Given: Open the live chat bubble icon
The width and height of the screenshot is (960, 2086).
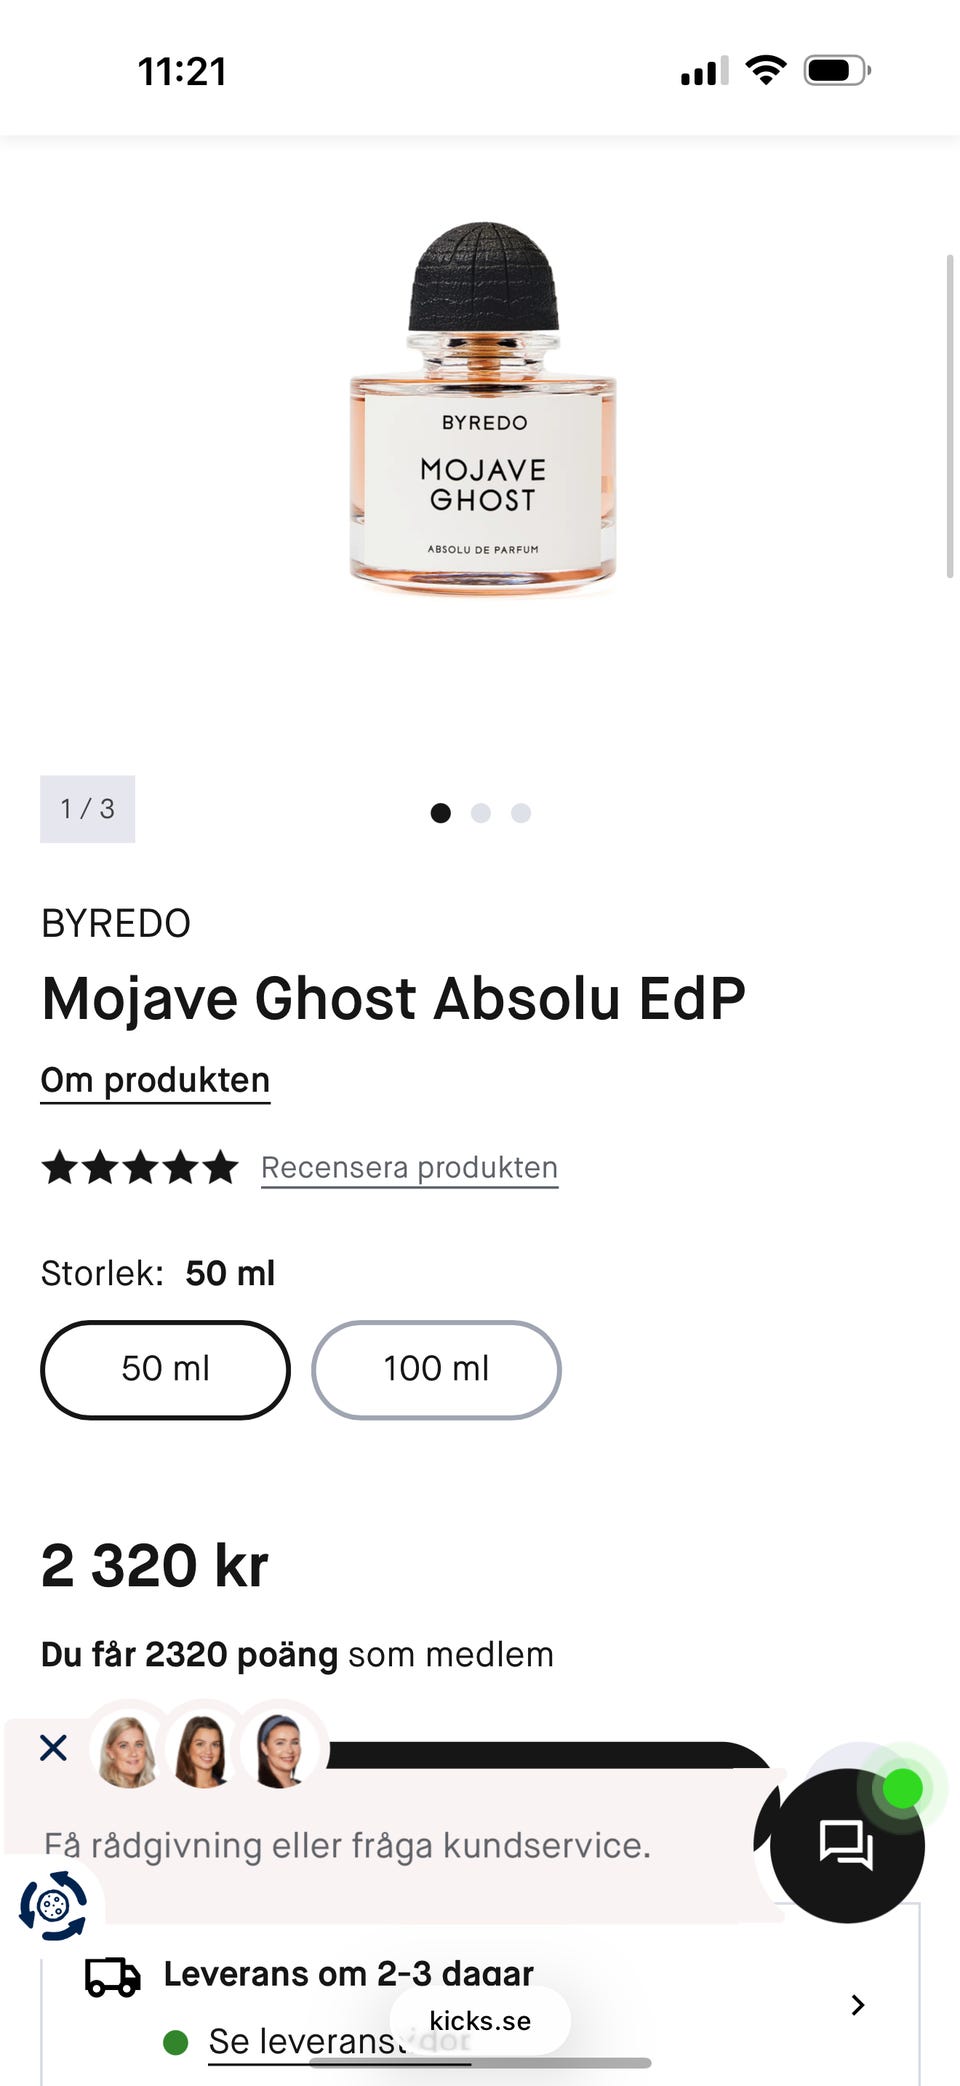Looking at the screenshot, I should click(x=846, y=1845).
